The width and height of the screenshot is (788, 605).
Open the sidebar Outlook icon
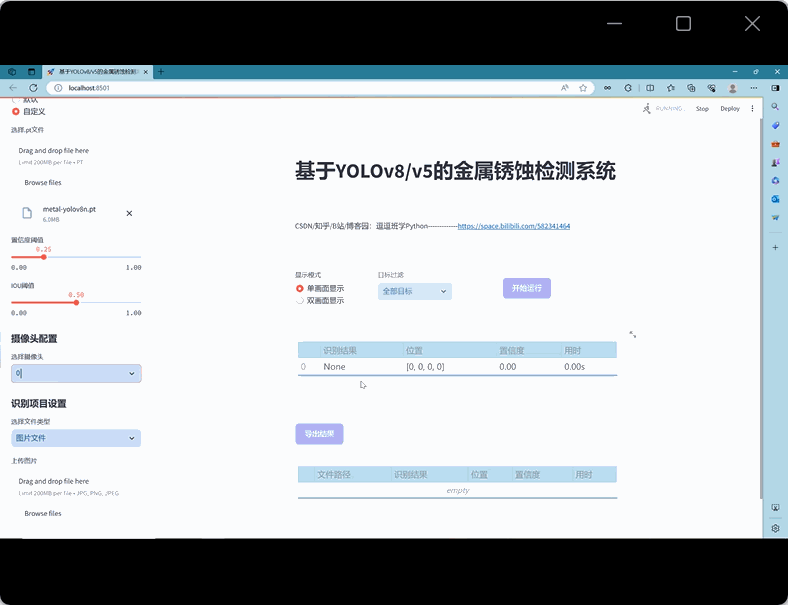(775, 199)
